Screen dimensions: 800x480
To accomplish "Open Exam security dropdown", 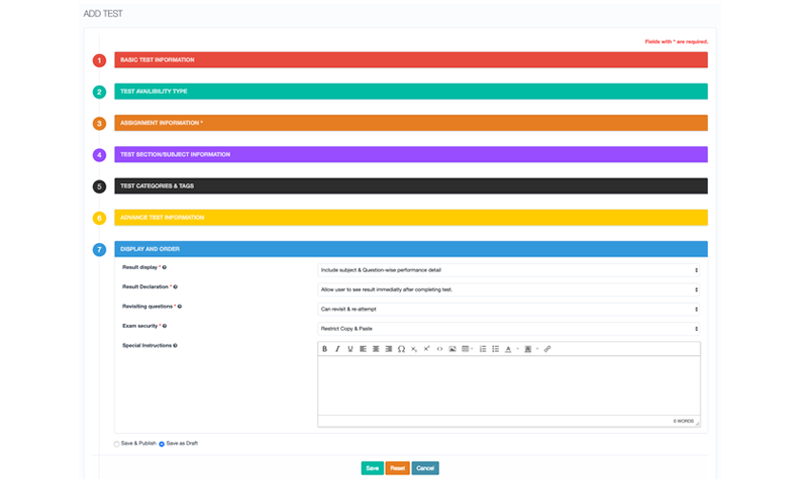I will (508, 329).
